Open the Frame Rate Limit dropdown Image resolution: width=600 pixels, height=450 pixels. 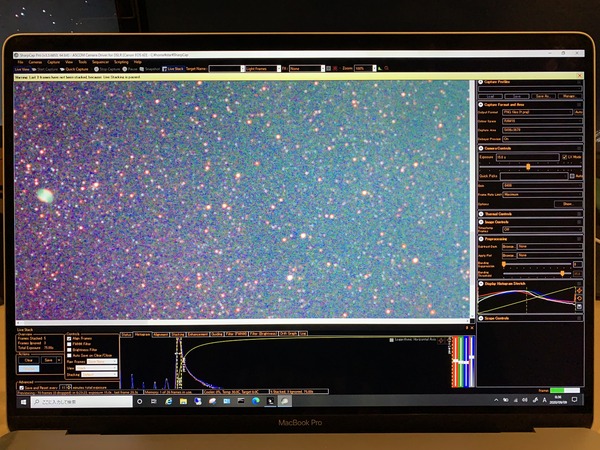[542, 194]
